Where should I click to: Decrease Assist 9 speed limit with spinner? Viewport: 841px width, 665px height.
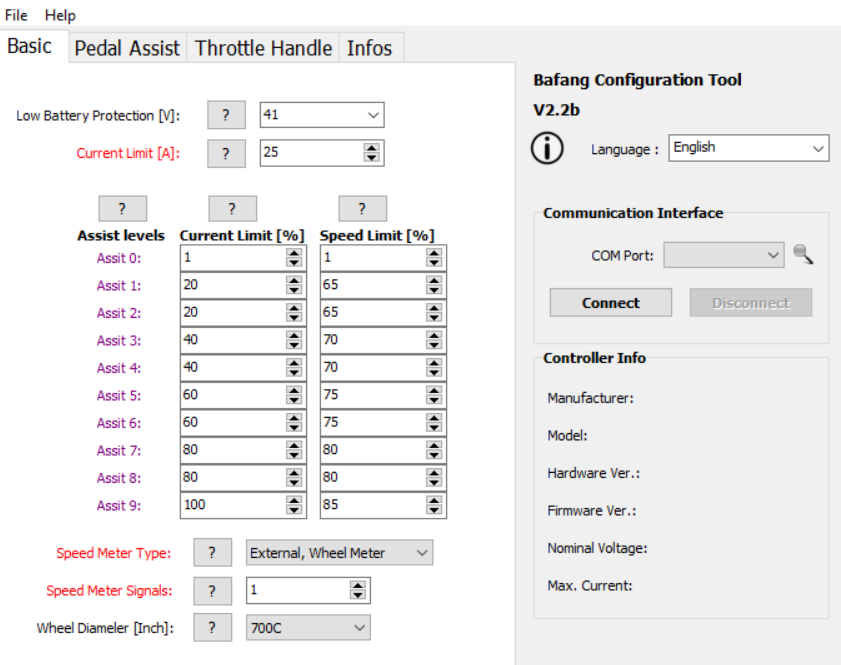click(x=433, y=510)
